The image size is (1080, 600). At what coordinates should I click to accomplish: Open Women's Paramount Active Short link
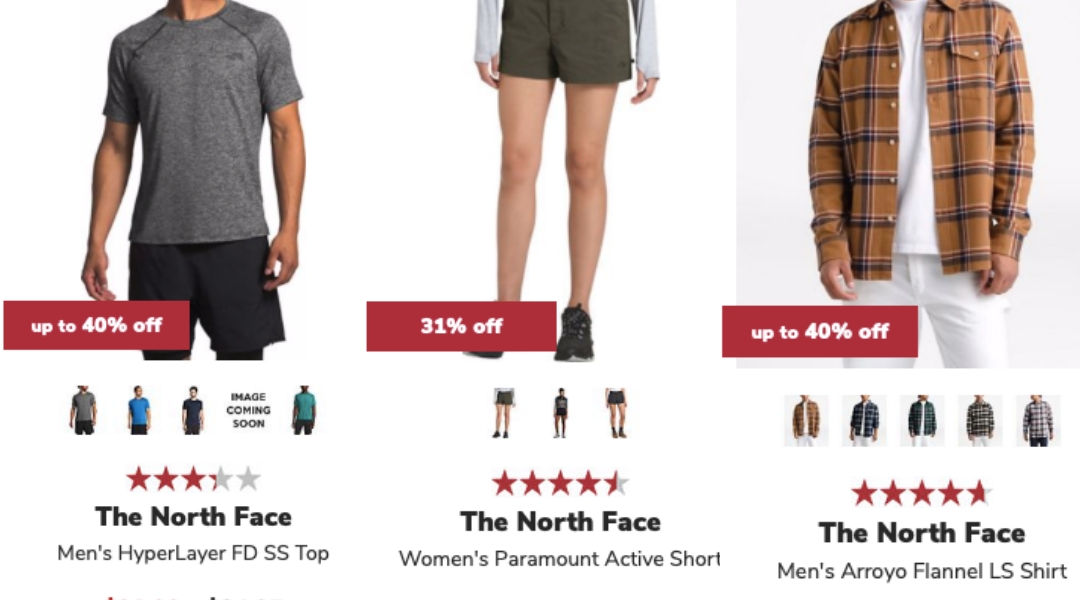(x=559, y=559)
